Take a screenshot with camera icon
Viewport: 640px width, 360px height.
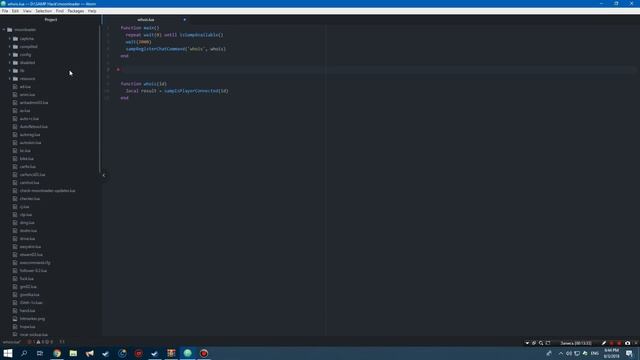pos(627,343)
